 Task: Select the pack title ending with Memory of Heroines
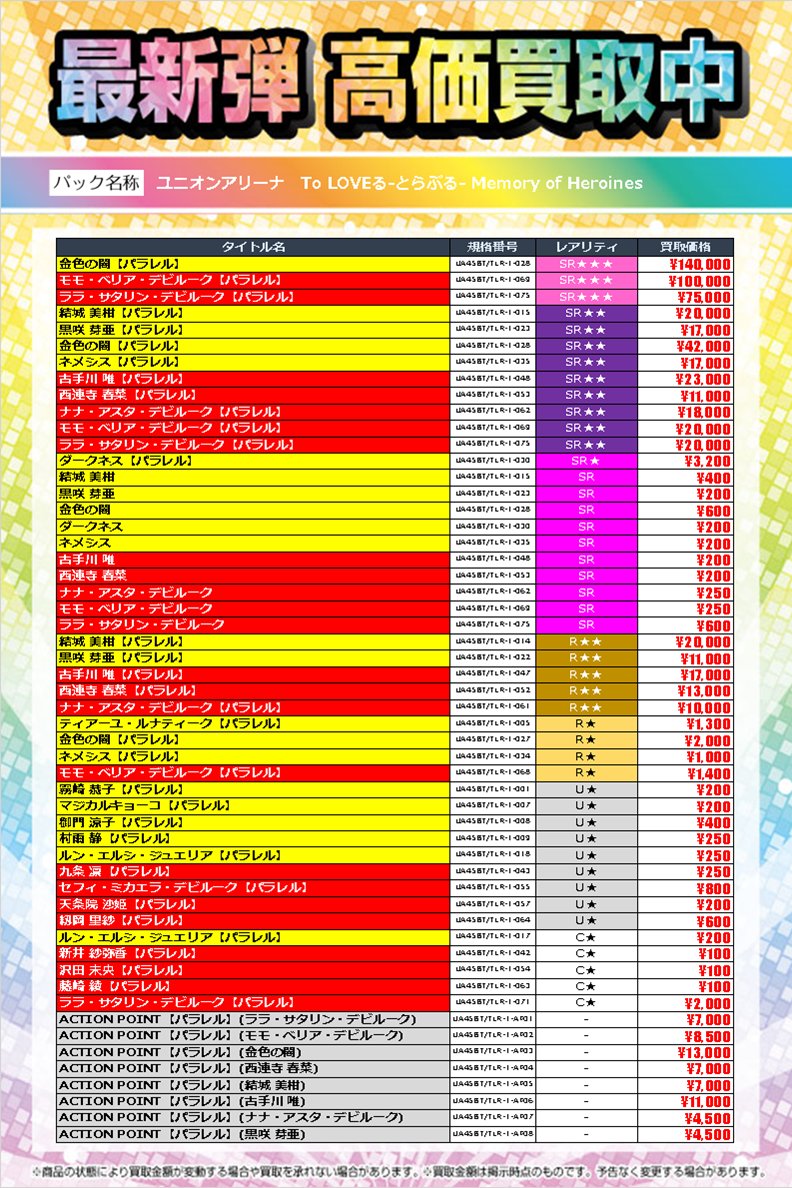coord(399,183)
